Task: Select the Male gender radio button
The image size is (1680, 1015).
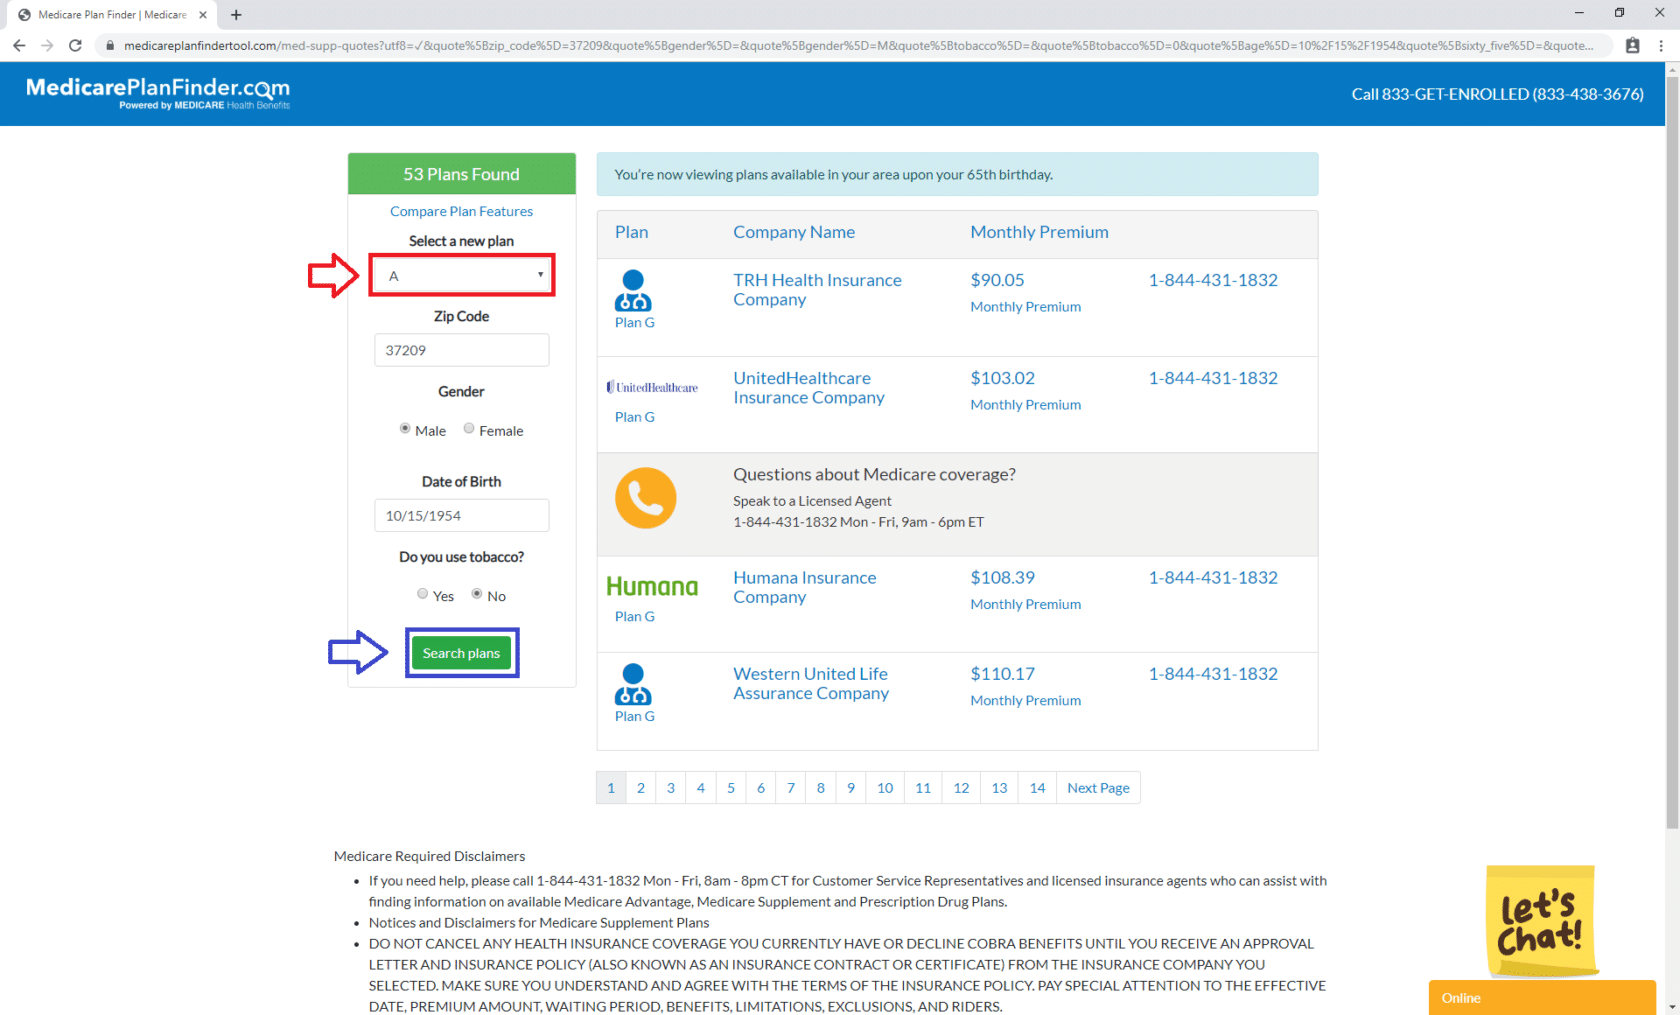Action: click(x=404, y=428)
